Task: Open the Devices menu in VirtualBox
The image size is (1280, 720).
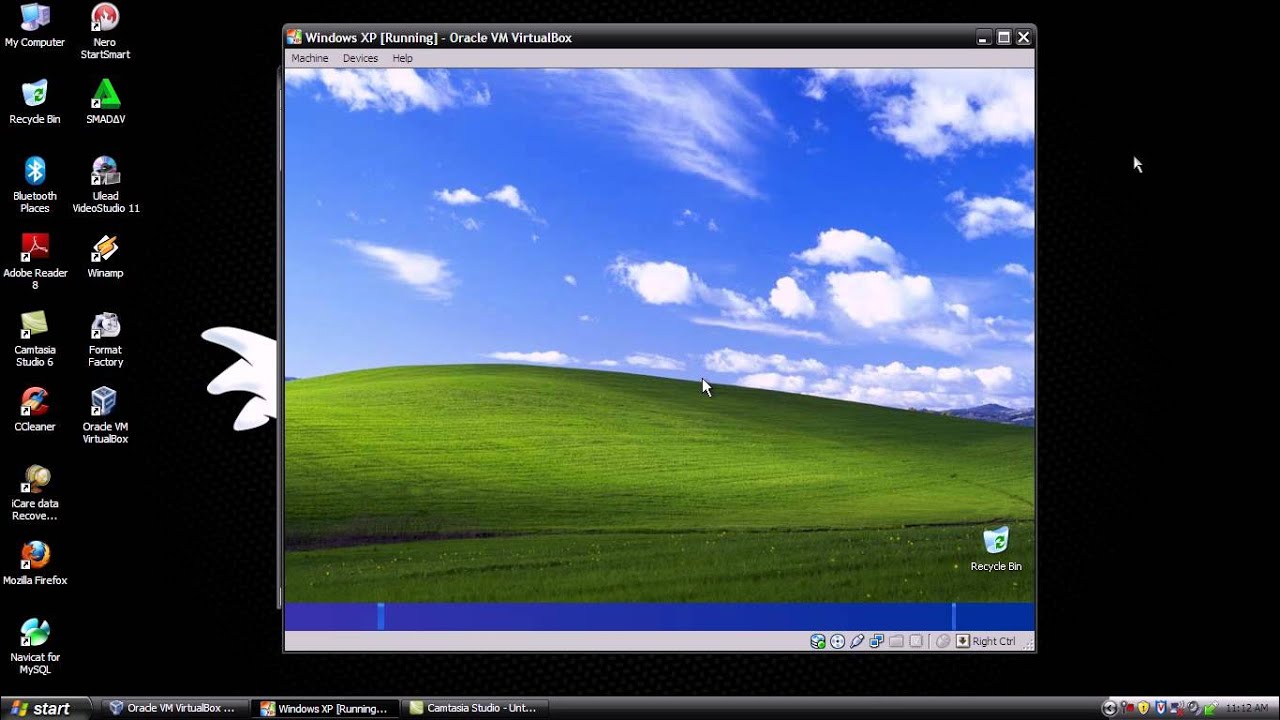Action: (360, 58)
